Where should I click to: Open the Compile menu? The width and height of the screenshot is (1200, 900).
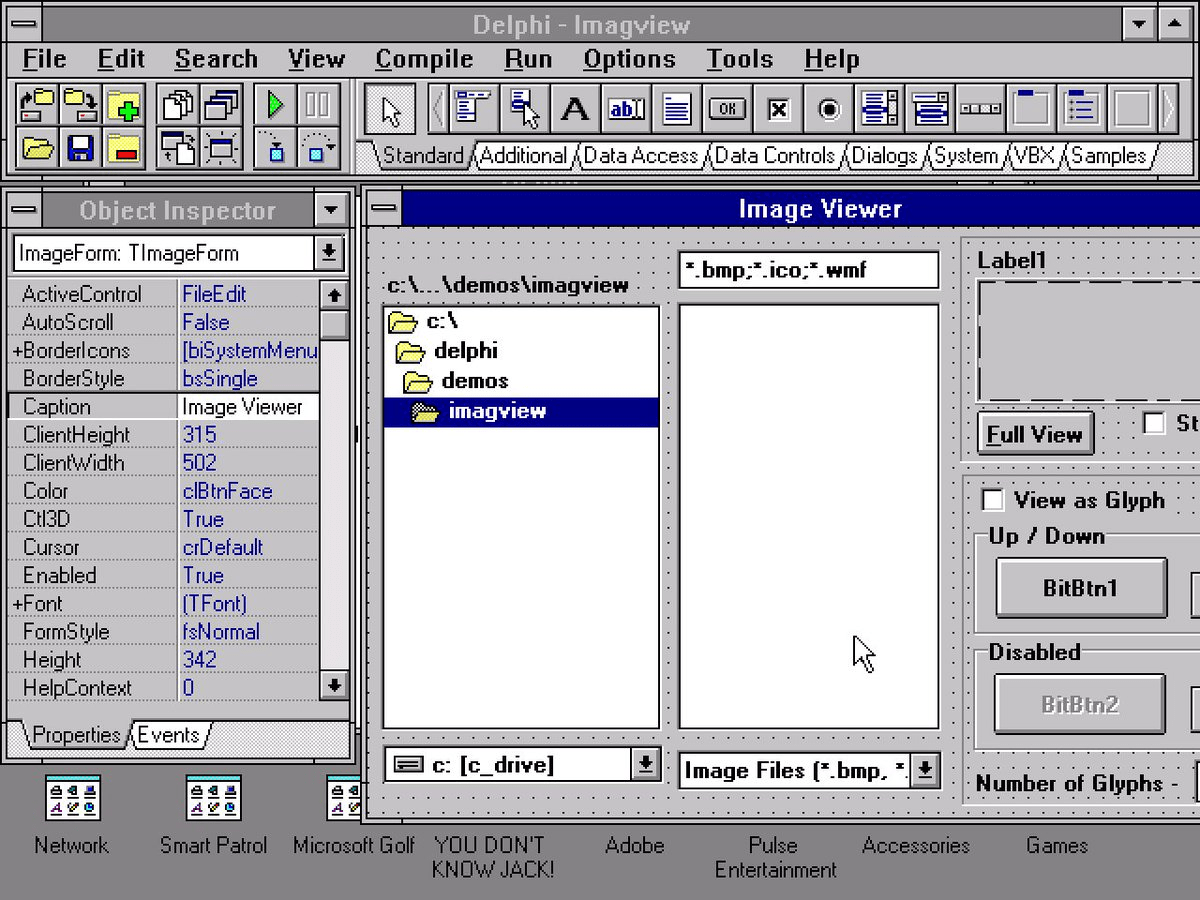(424, 58)
